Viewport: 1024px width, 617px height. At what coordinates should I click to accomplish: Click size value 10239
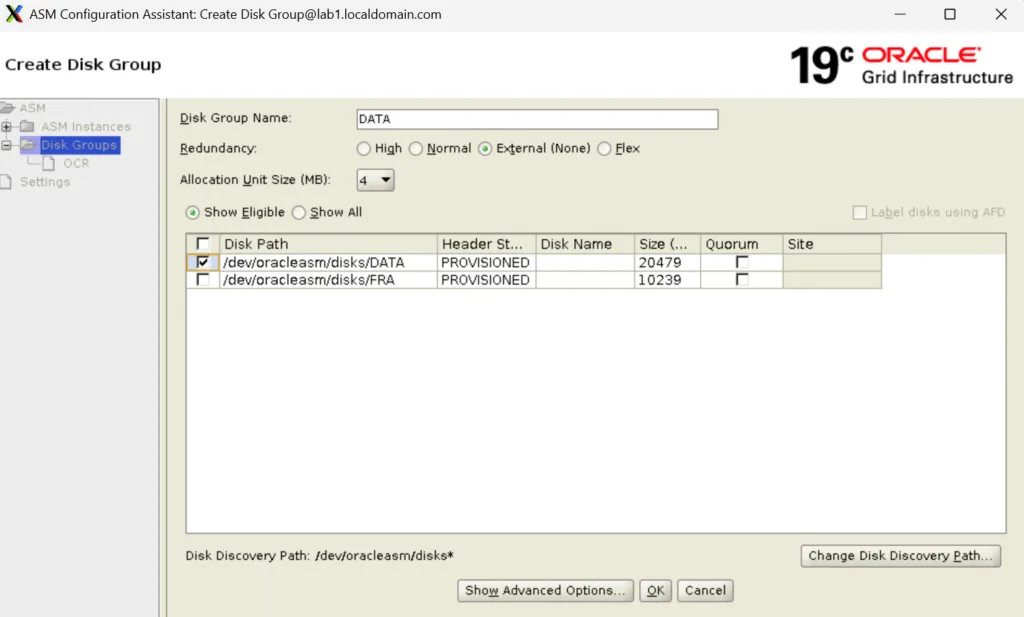pos(667,279)
